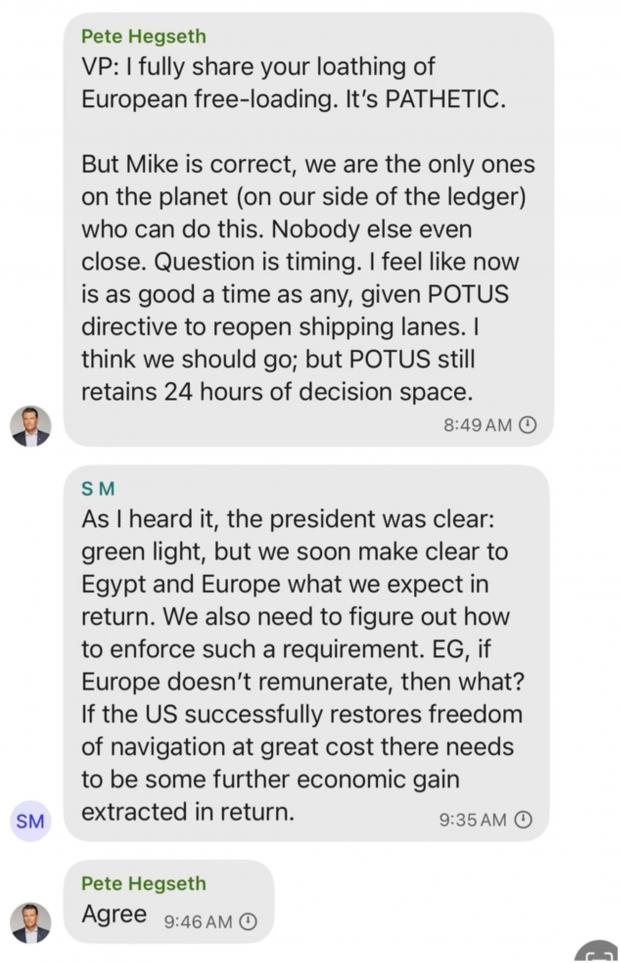Tap the 8:49 AM timestamp

pos(478,425)
